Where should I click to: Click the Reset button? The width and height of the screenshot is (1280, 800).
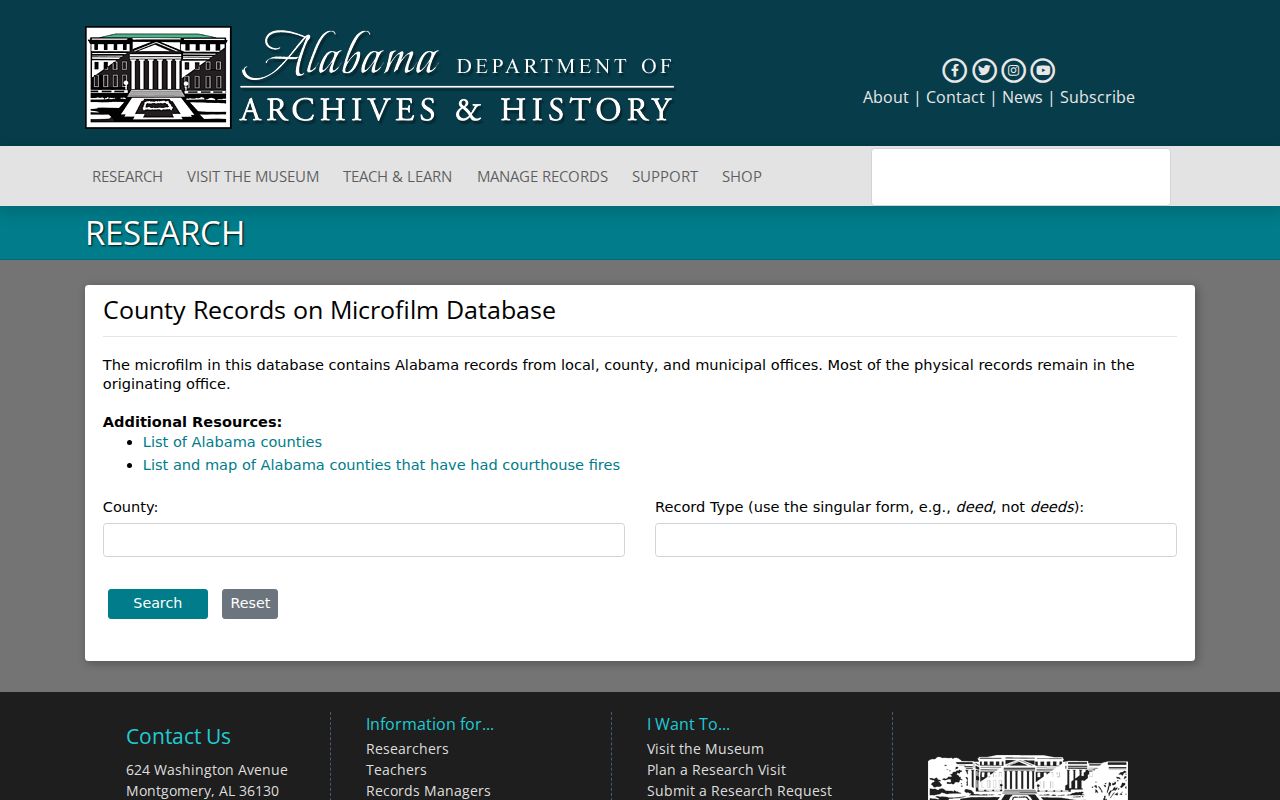[250, 604]
